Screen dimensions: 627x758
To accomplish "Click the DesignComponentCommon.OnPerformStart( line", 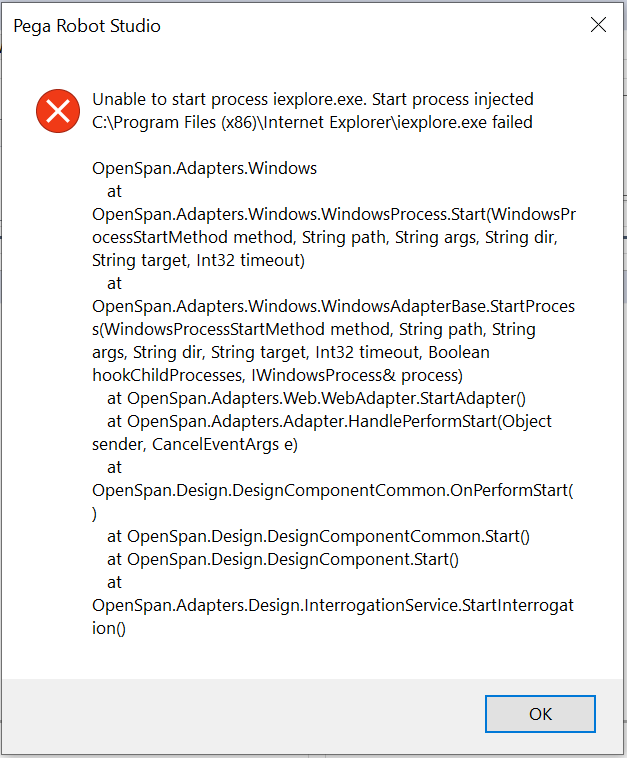I will (x=333, y=491).
